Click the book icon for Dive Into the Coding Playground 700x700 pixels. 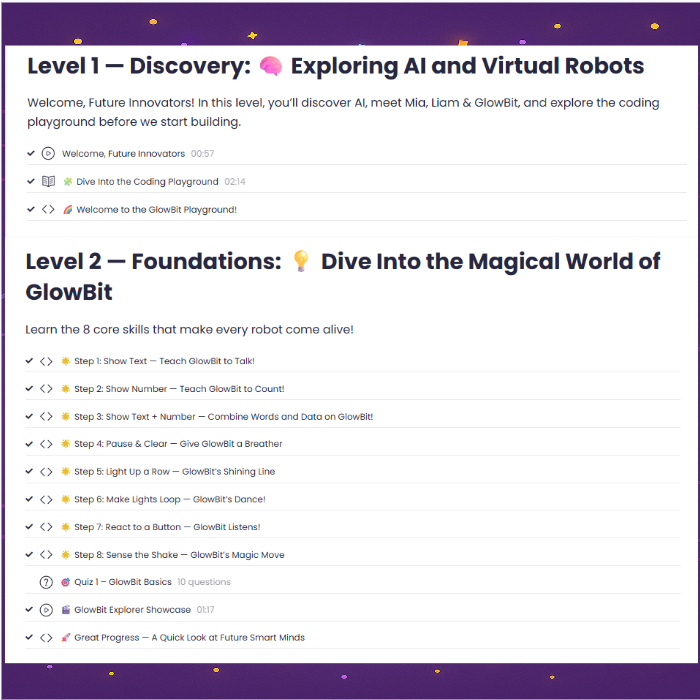pyautogui.click(x=47, y=182)
